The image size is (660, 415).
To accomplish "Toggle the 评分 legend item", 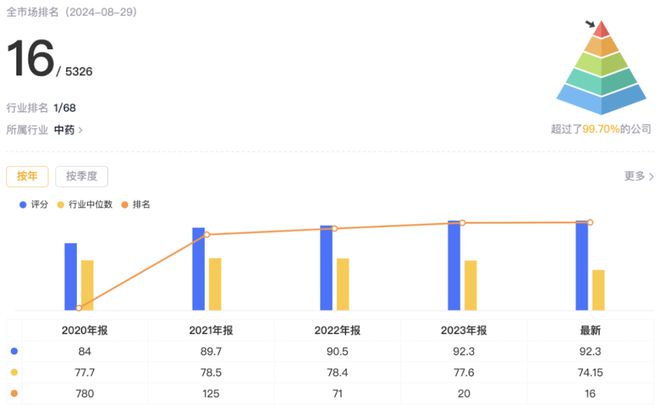I will click(x=34, y=205).
